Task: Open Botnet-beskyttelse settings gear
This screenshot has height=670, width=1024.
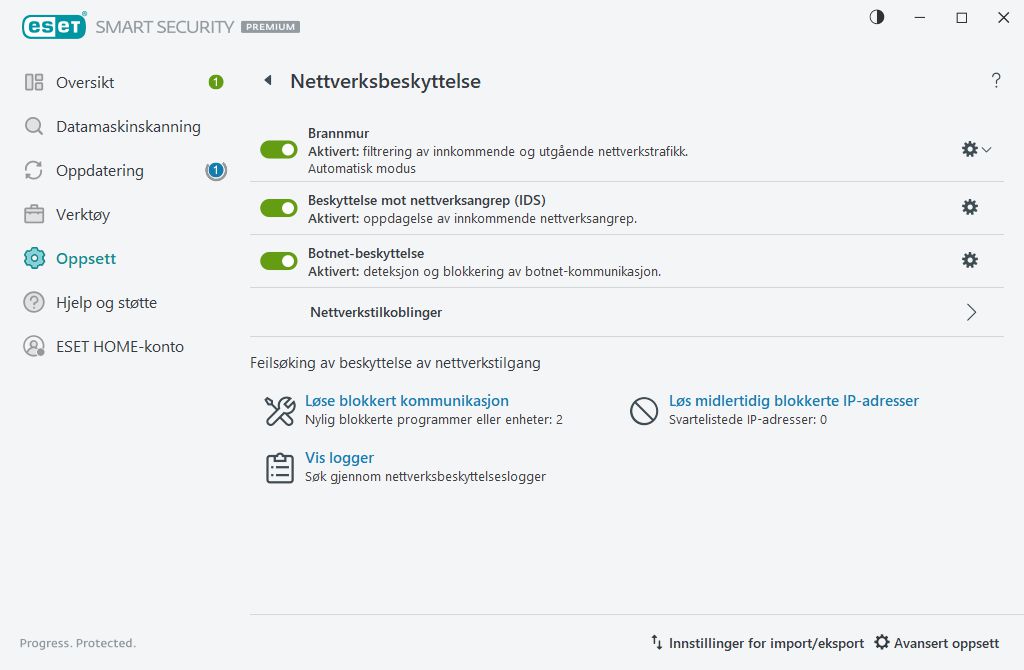Action: [969, 260]
